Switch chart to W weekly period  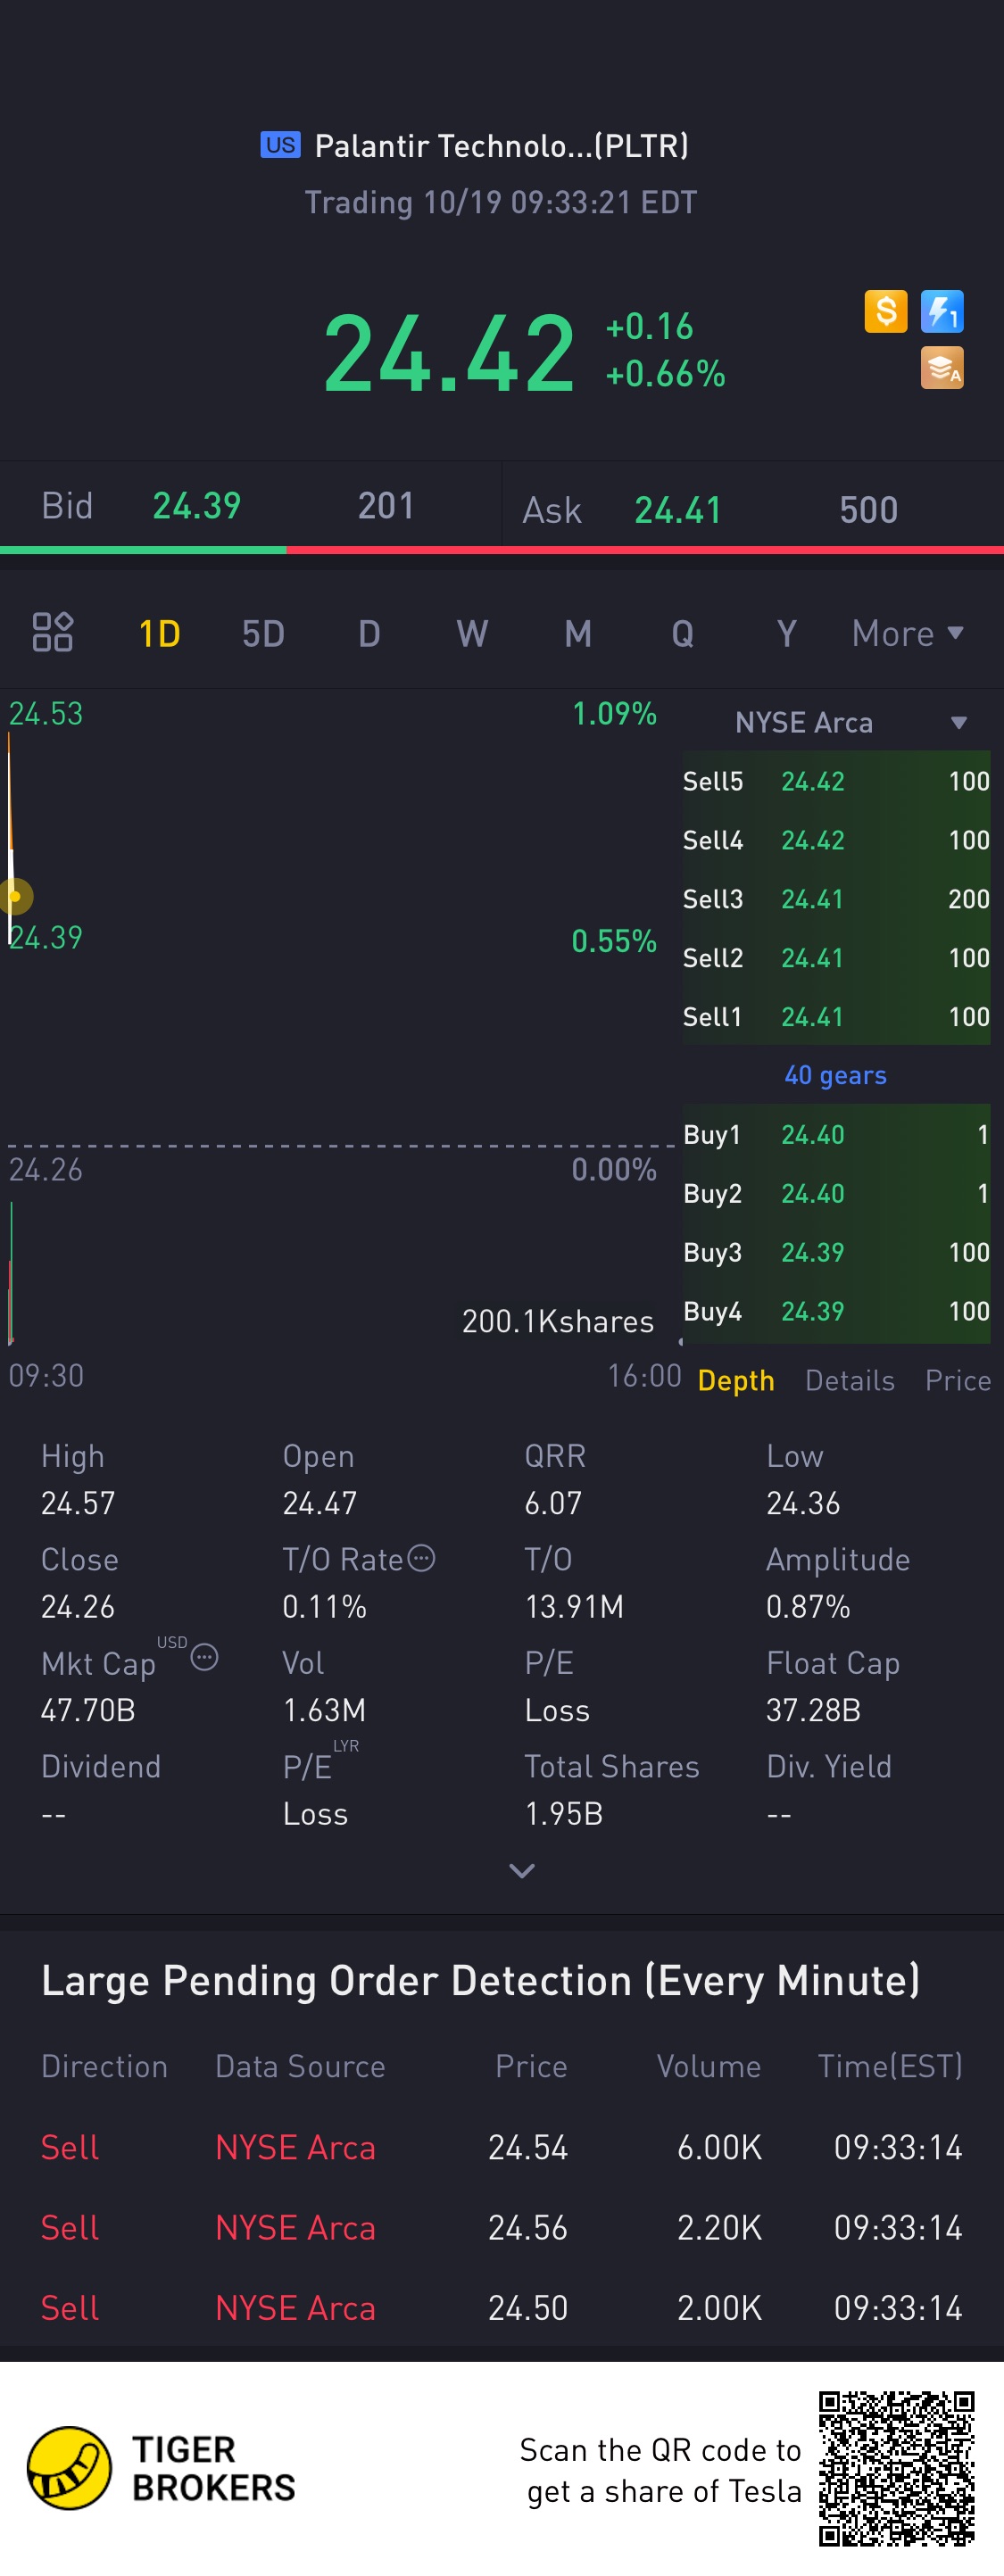point(472,634)
